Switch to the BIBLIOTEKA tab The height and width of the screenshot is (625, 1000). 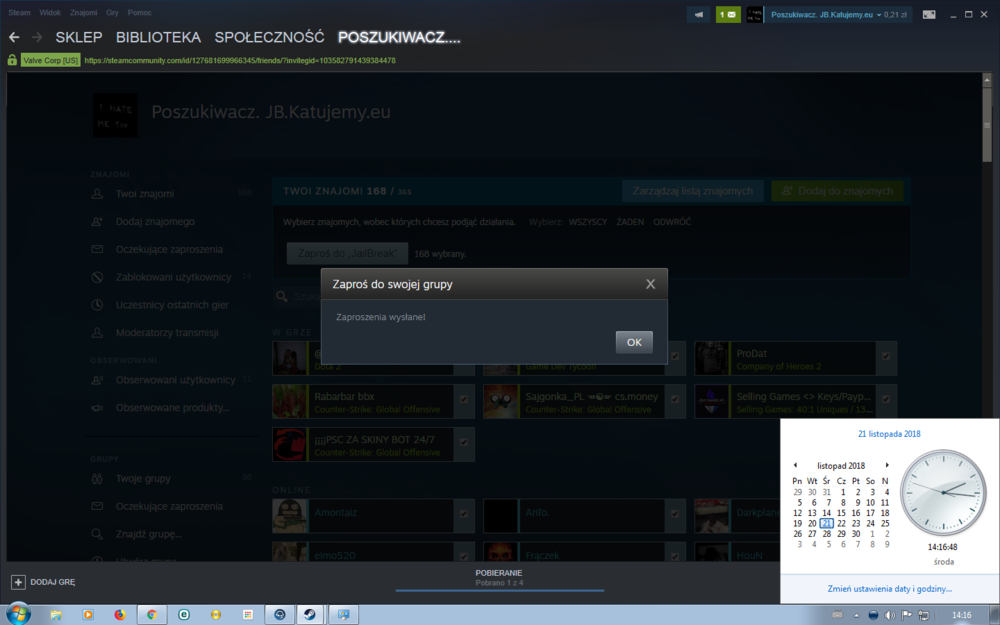tap(158, 38)
